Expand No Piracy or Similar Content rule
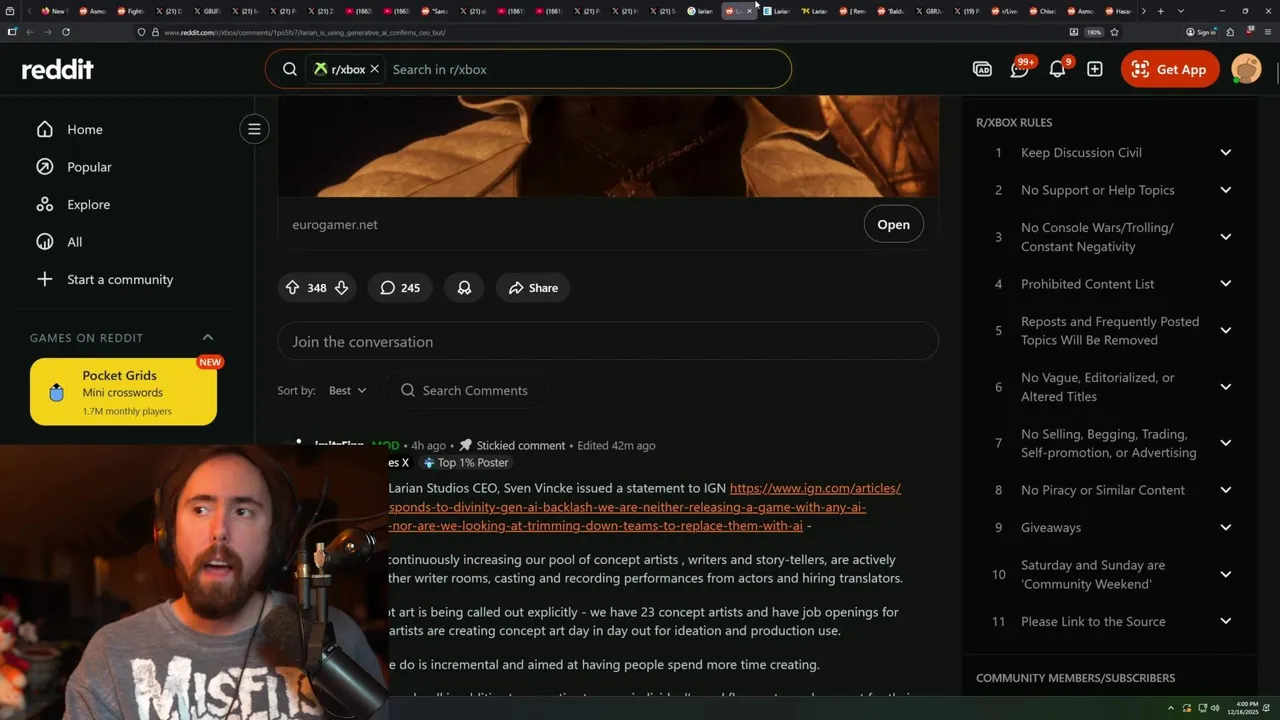The height and width of the screenshot is (720, 1280). (1226, 490)
